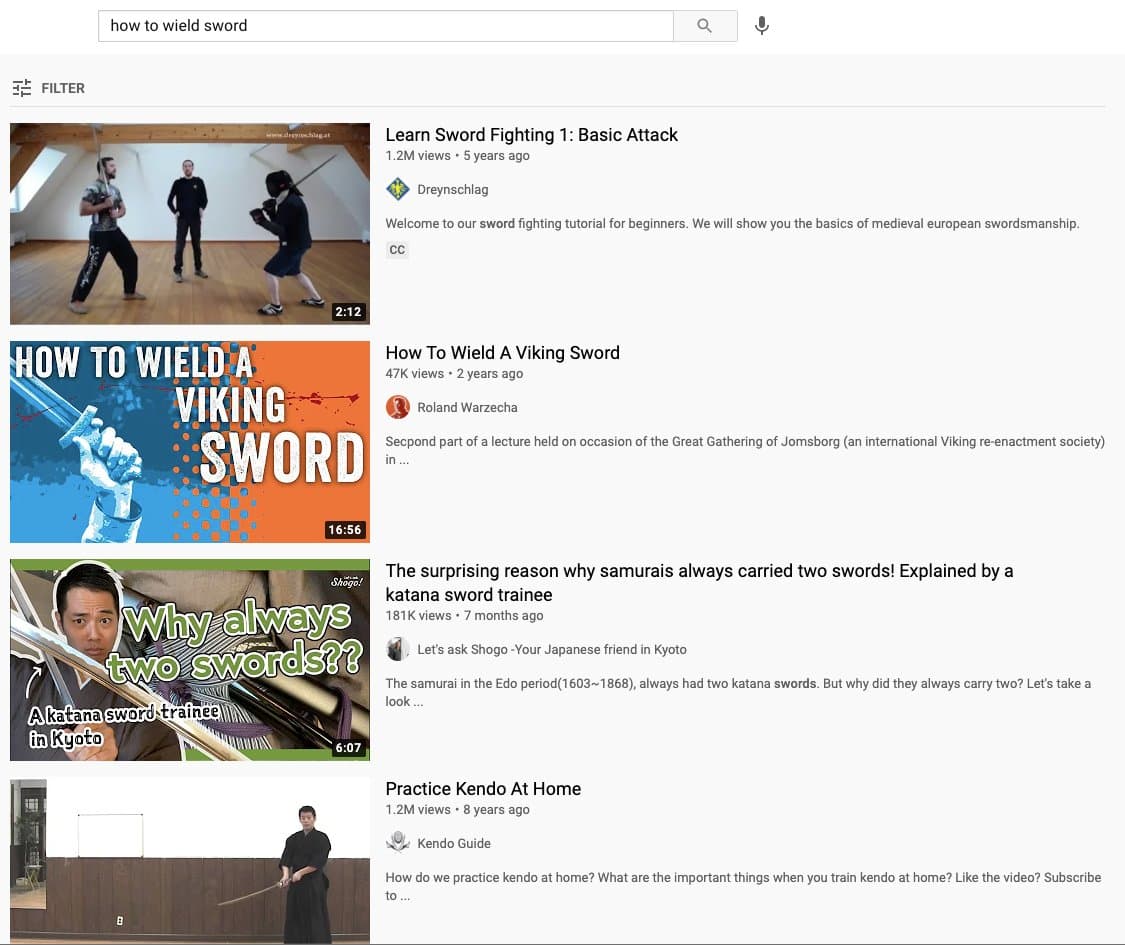This screenshot has height=945, width=1125.
Task: Activate voice search microphone icon
Action: point(762,26)
